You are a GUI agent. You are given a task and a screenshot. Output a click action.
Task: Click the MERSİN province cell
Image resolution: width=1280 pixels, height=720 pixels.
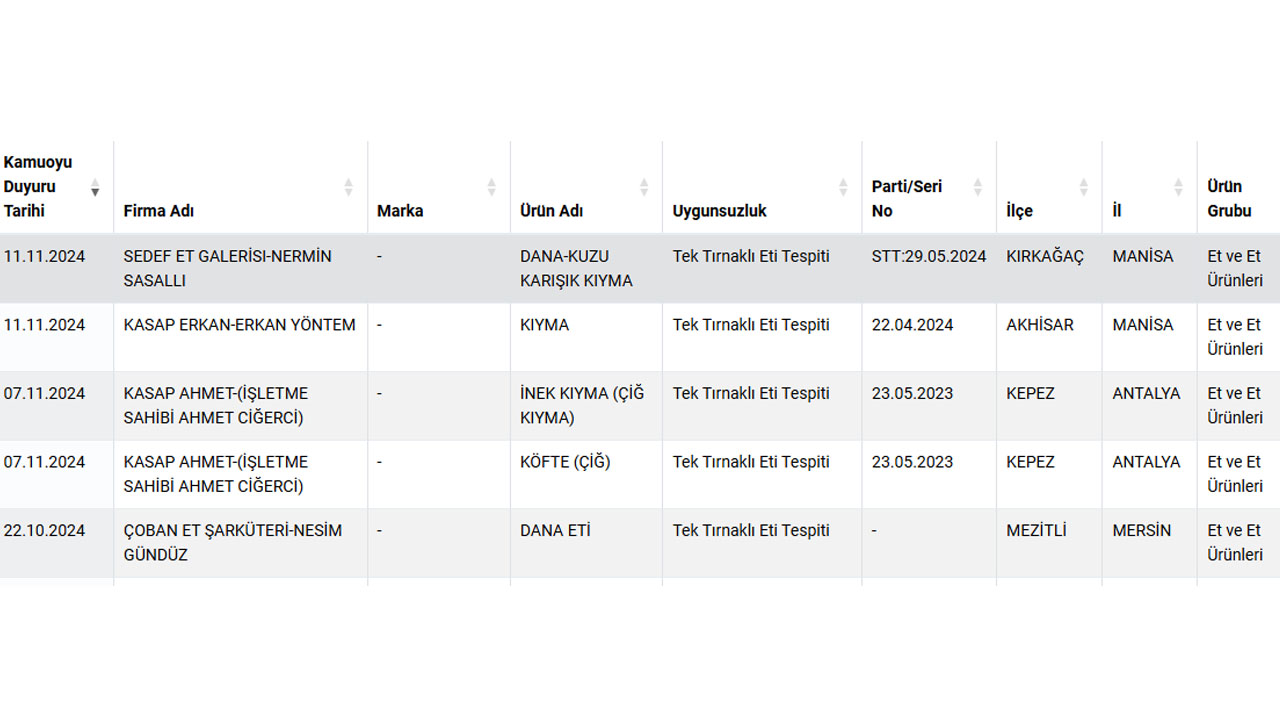1141,531
